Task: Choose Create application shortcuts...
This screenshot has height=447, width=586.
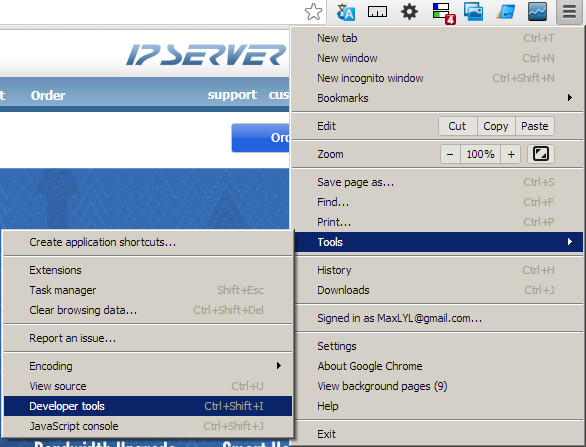Action: coord(148,242)
